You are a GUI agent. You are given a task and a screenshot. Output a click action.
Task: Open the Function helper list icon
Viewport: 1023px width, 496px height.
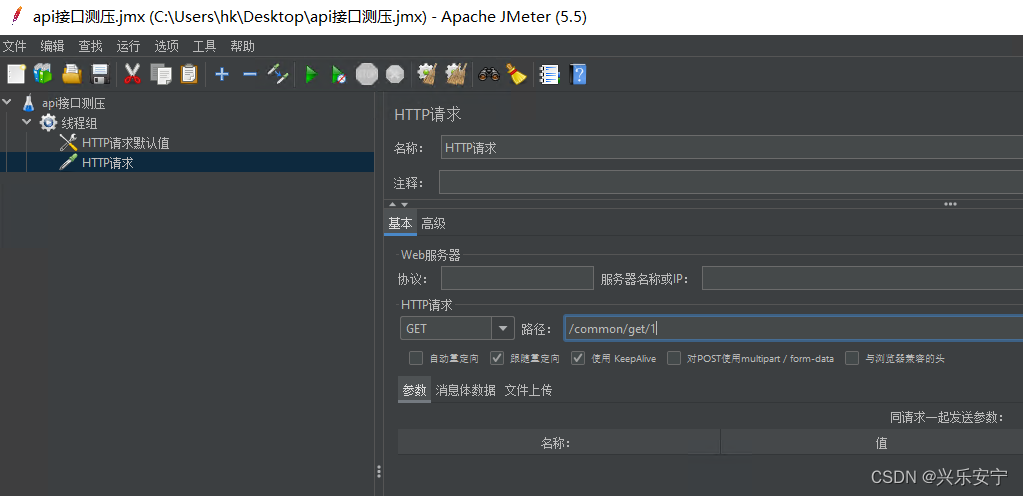549,74
